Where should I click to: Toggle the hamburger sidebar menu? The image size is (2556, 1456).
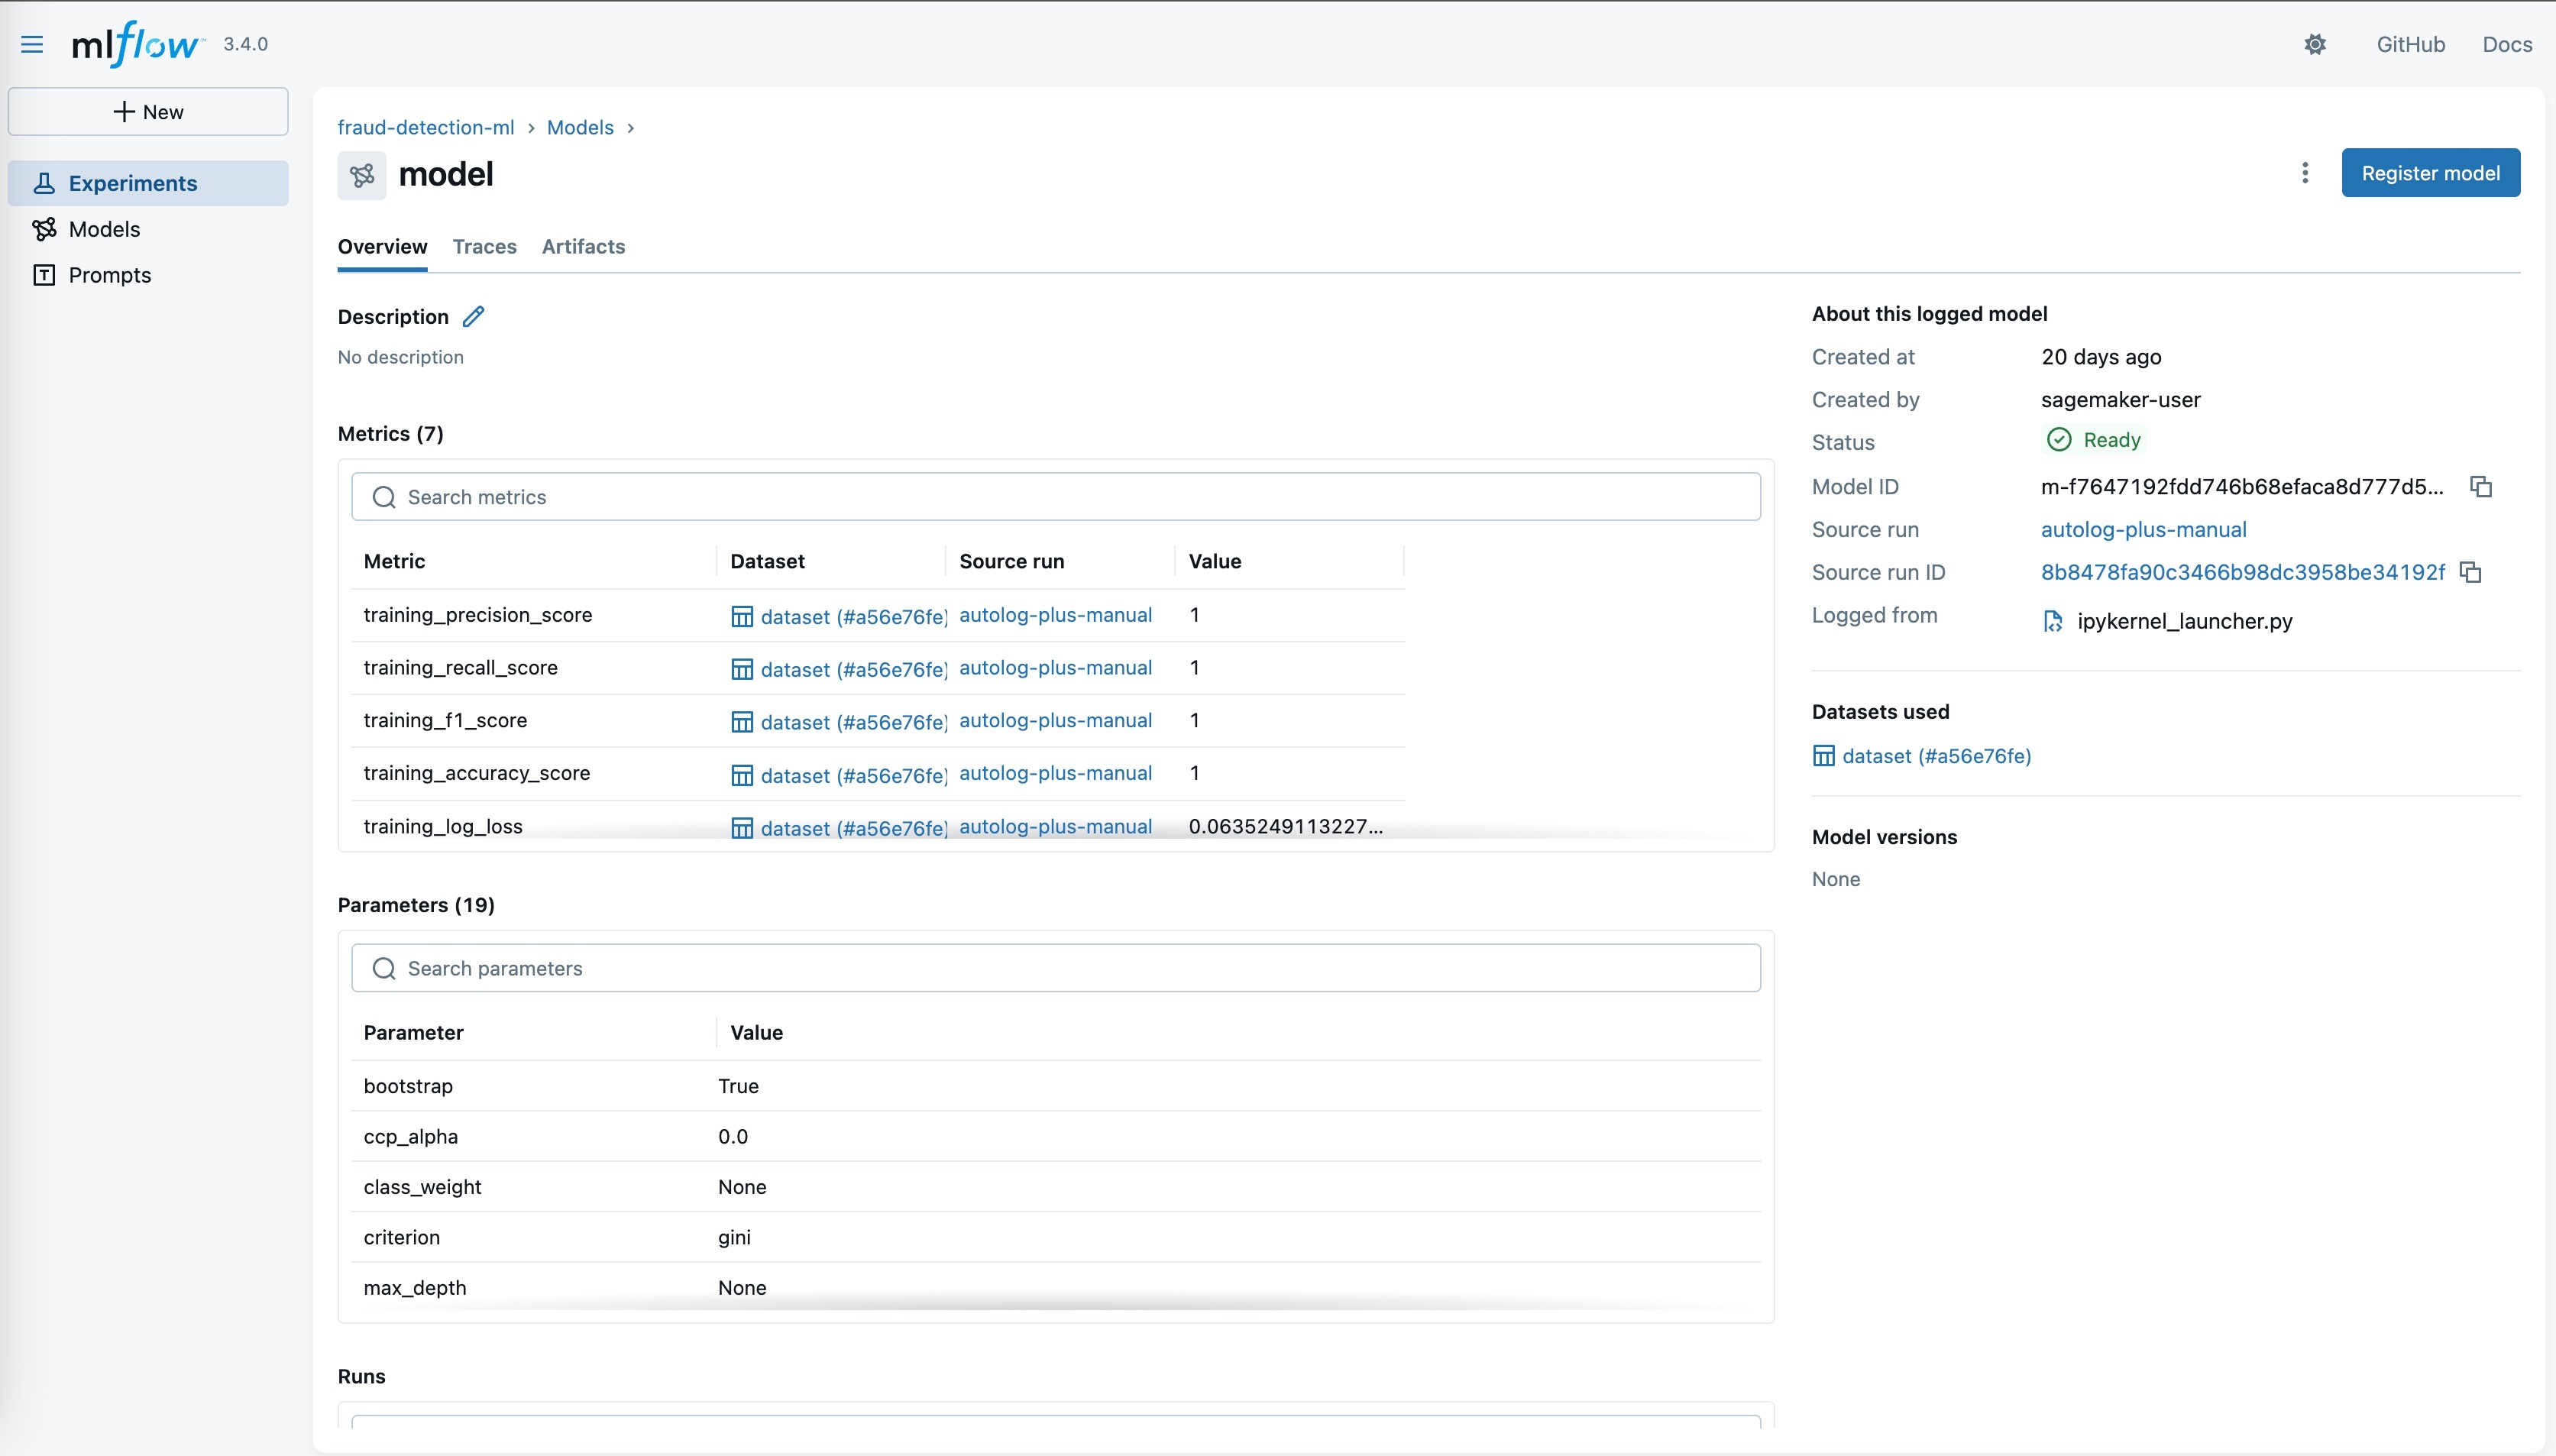(x=32, y=44)
